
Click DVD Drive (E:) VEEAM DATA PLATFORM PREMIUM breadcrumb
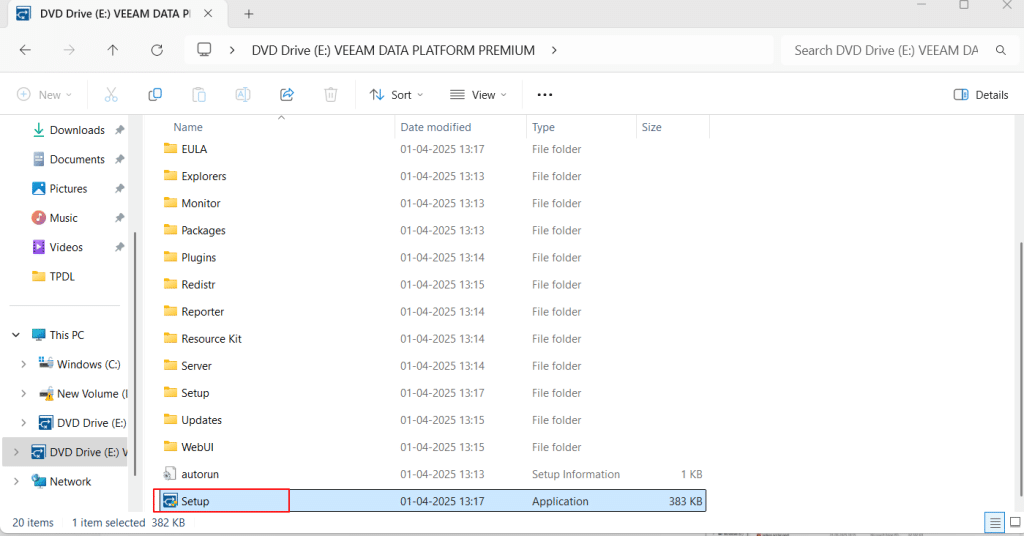click(x=393, y=50)
